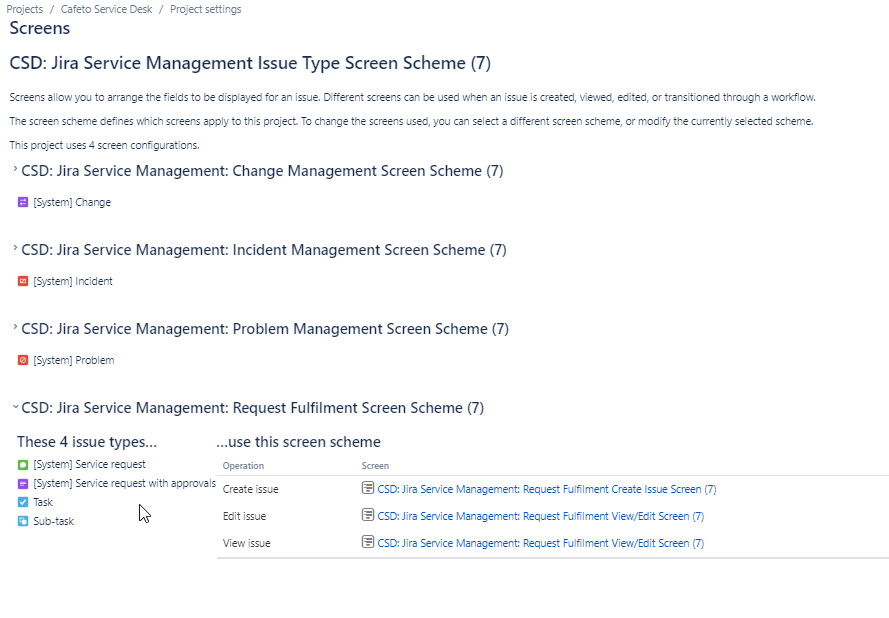Image resolution: width=889 pixels, height=618 pixels.
Task: Click Problem Management Screen Scheme heading
Action: (265, 329)
